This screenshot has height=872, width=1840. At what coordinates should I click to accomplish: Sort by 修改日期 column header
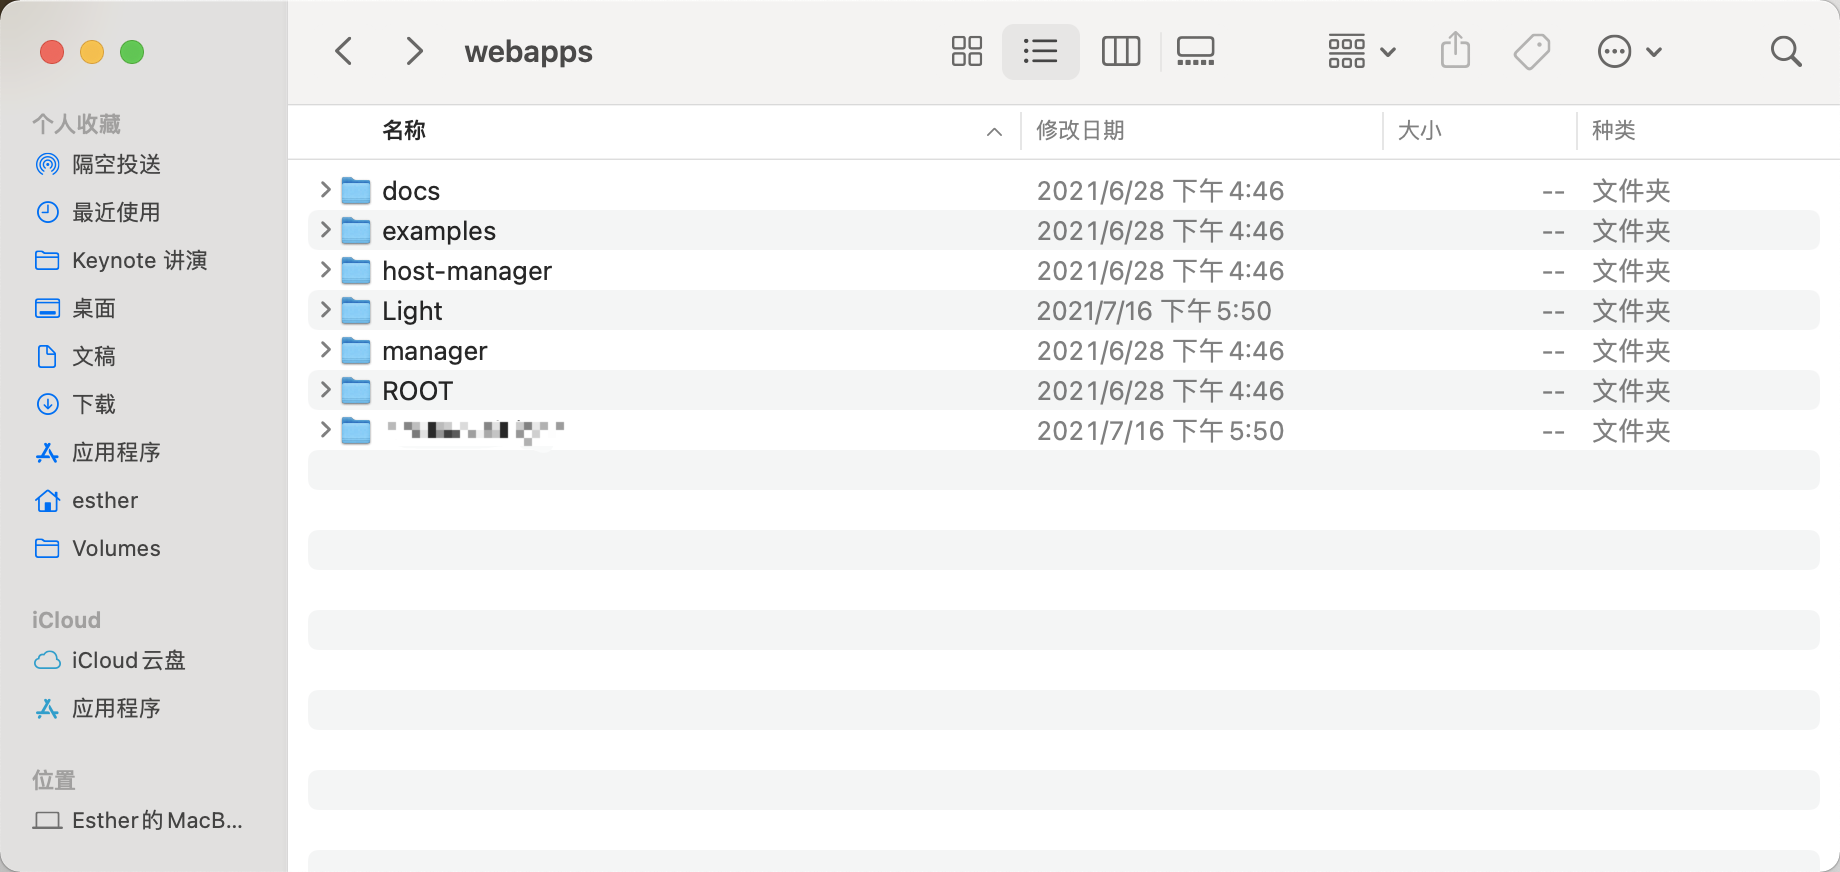1080,130
